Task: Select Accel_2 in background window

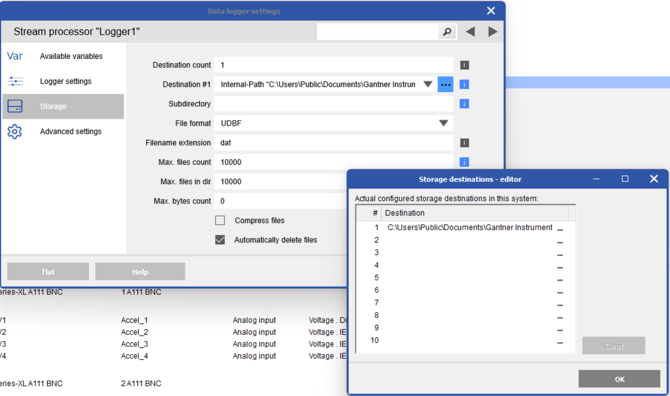Action: point(134,332)
